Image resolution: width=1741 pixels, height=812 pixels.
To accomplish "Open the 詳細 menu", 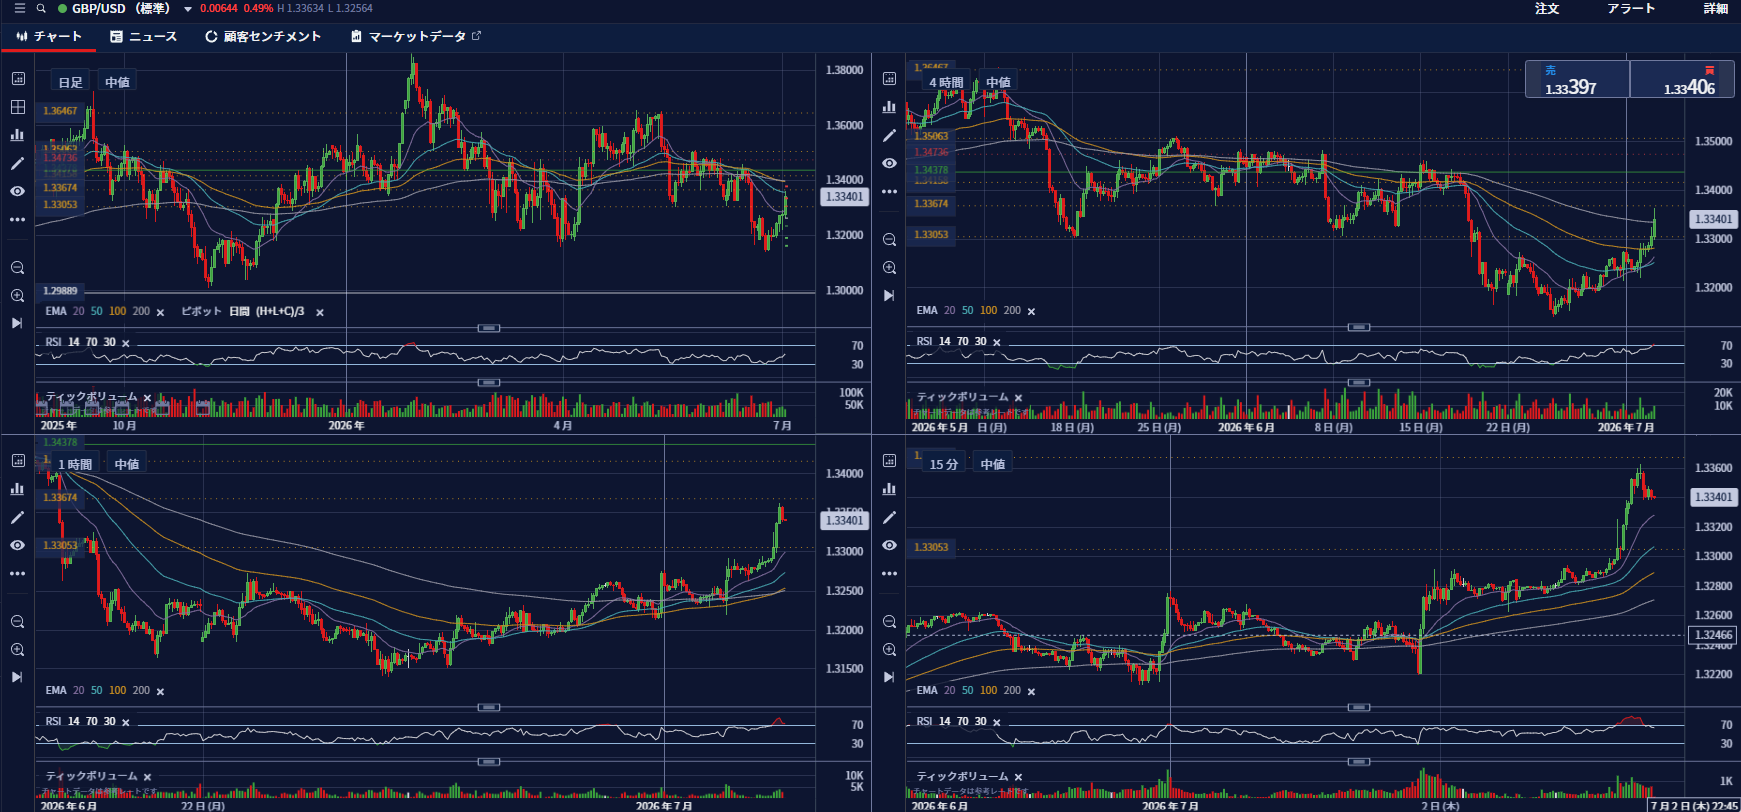I will [1716, 8].
